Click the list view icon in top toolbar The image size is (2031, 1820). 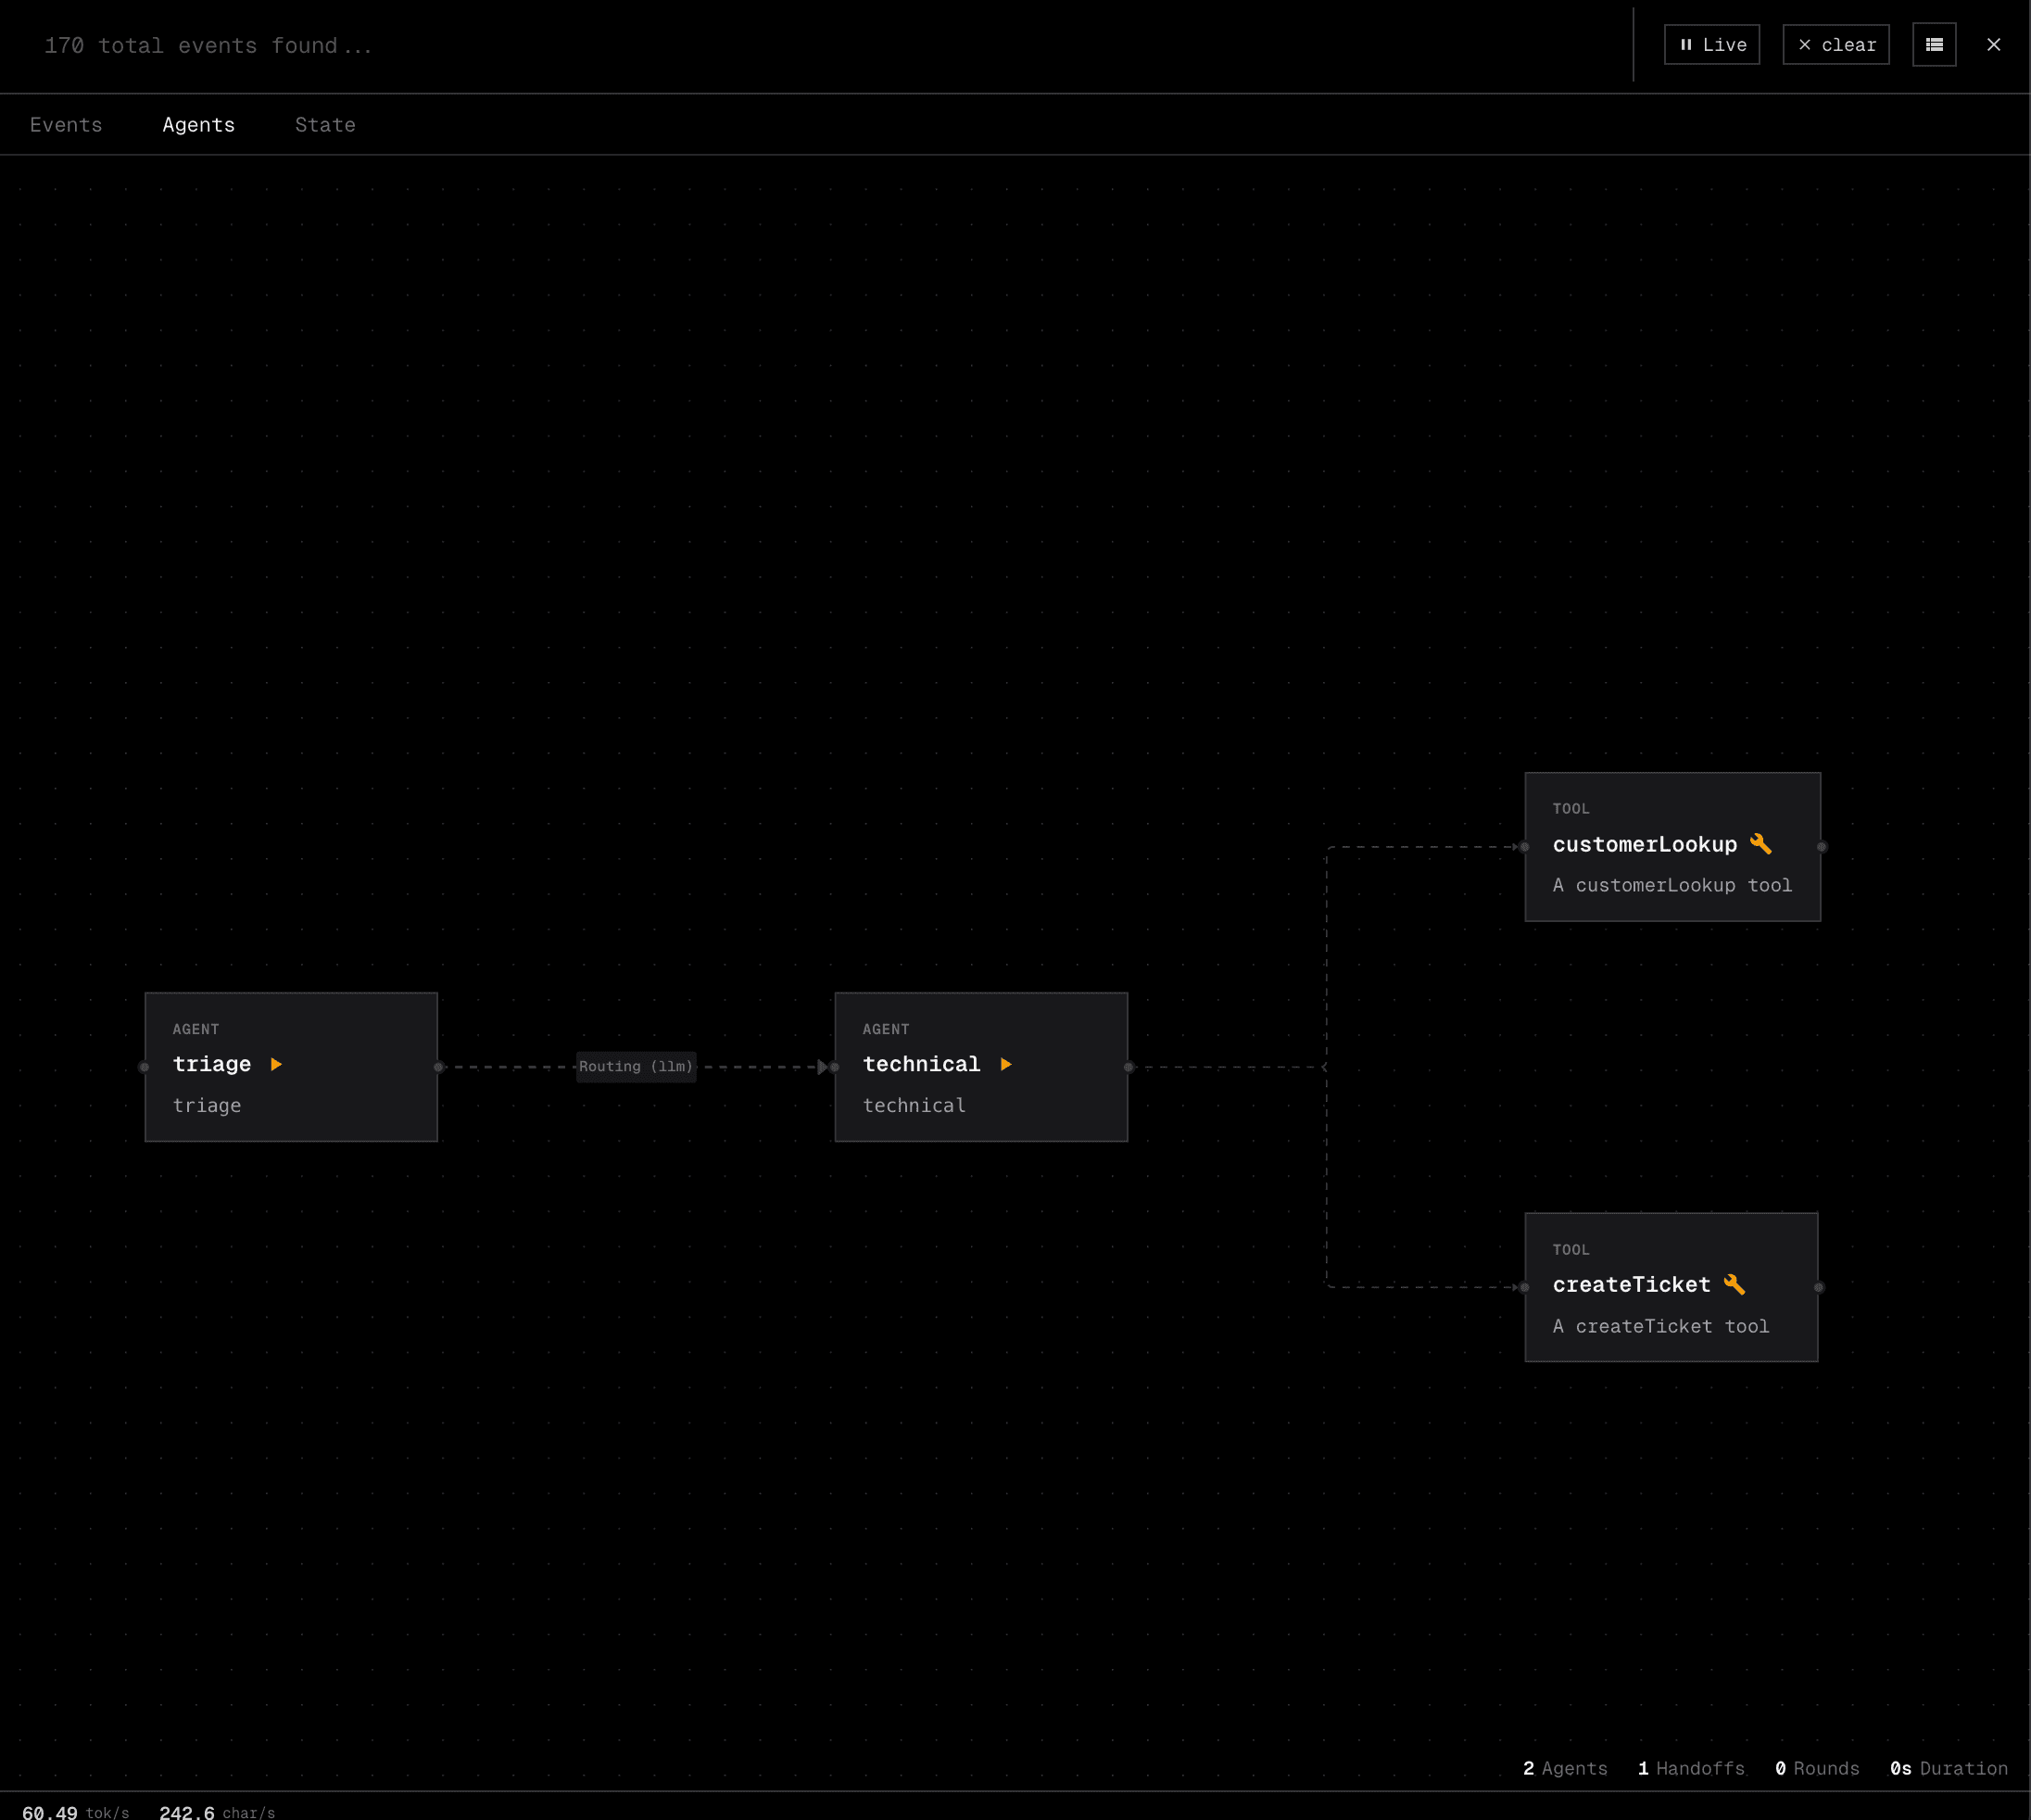pyautogui.click(x=1934, y=44)
